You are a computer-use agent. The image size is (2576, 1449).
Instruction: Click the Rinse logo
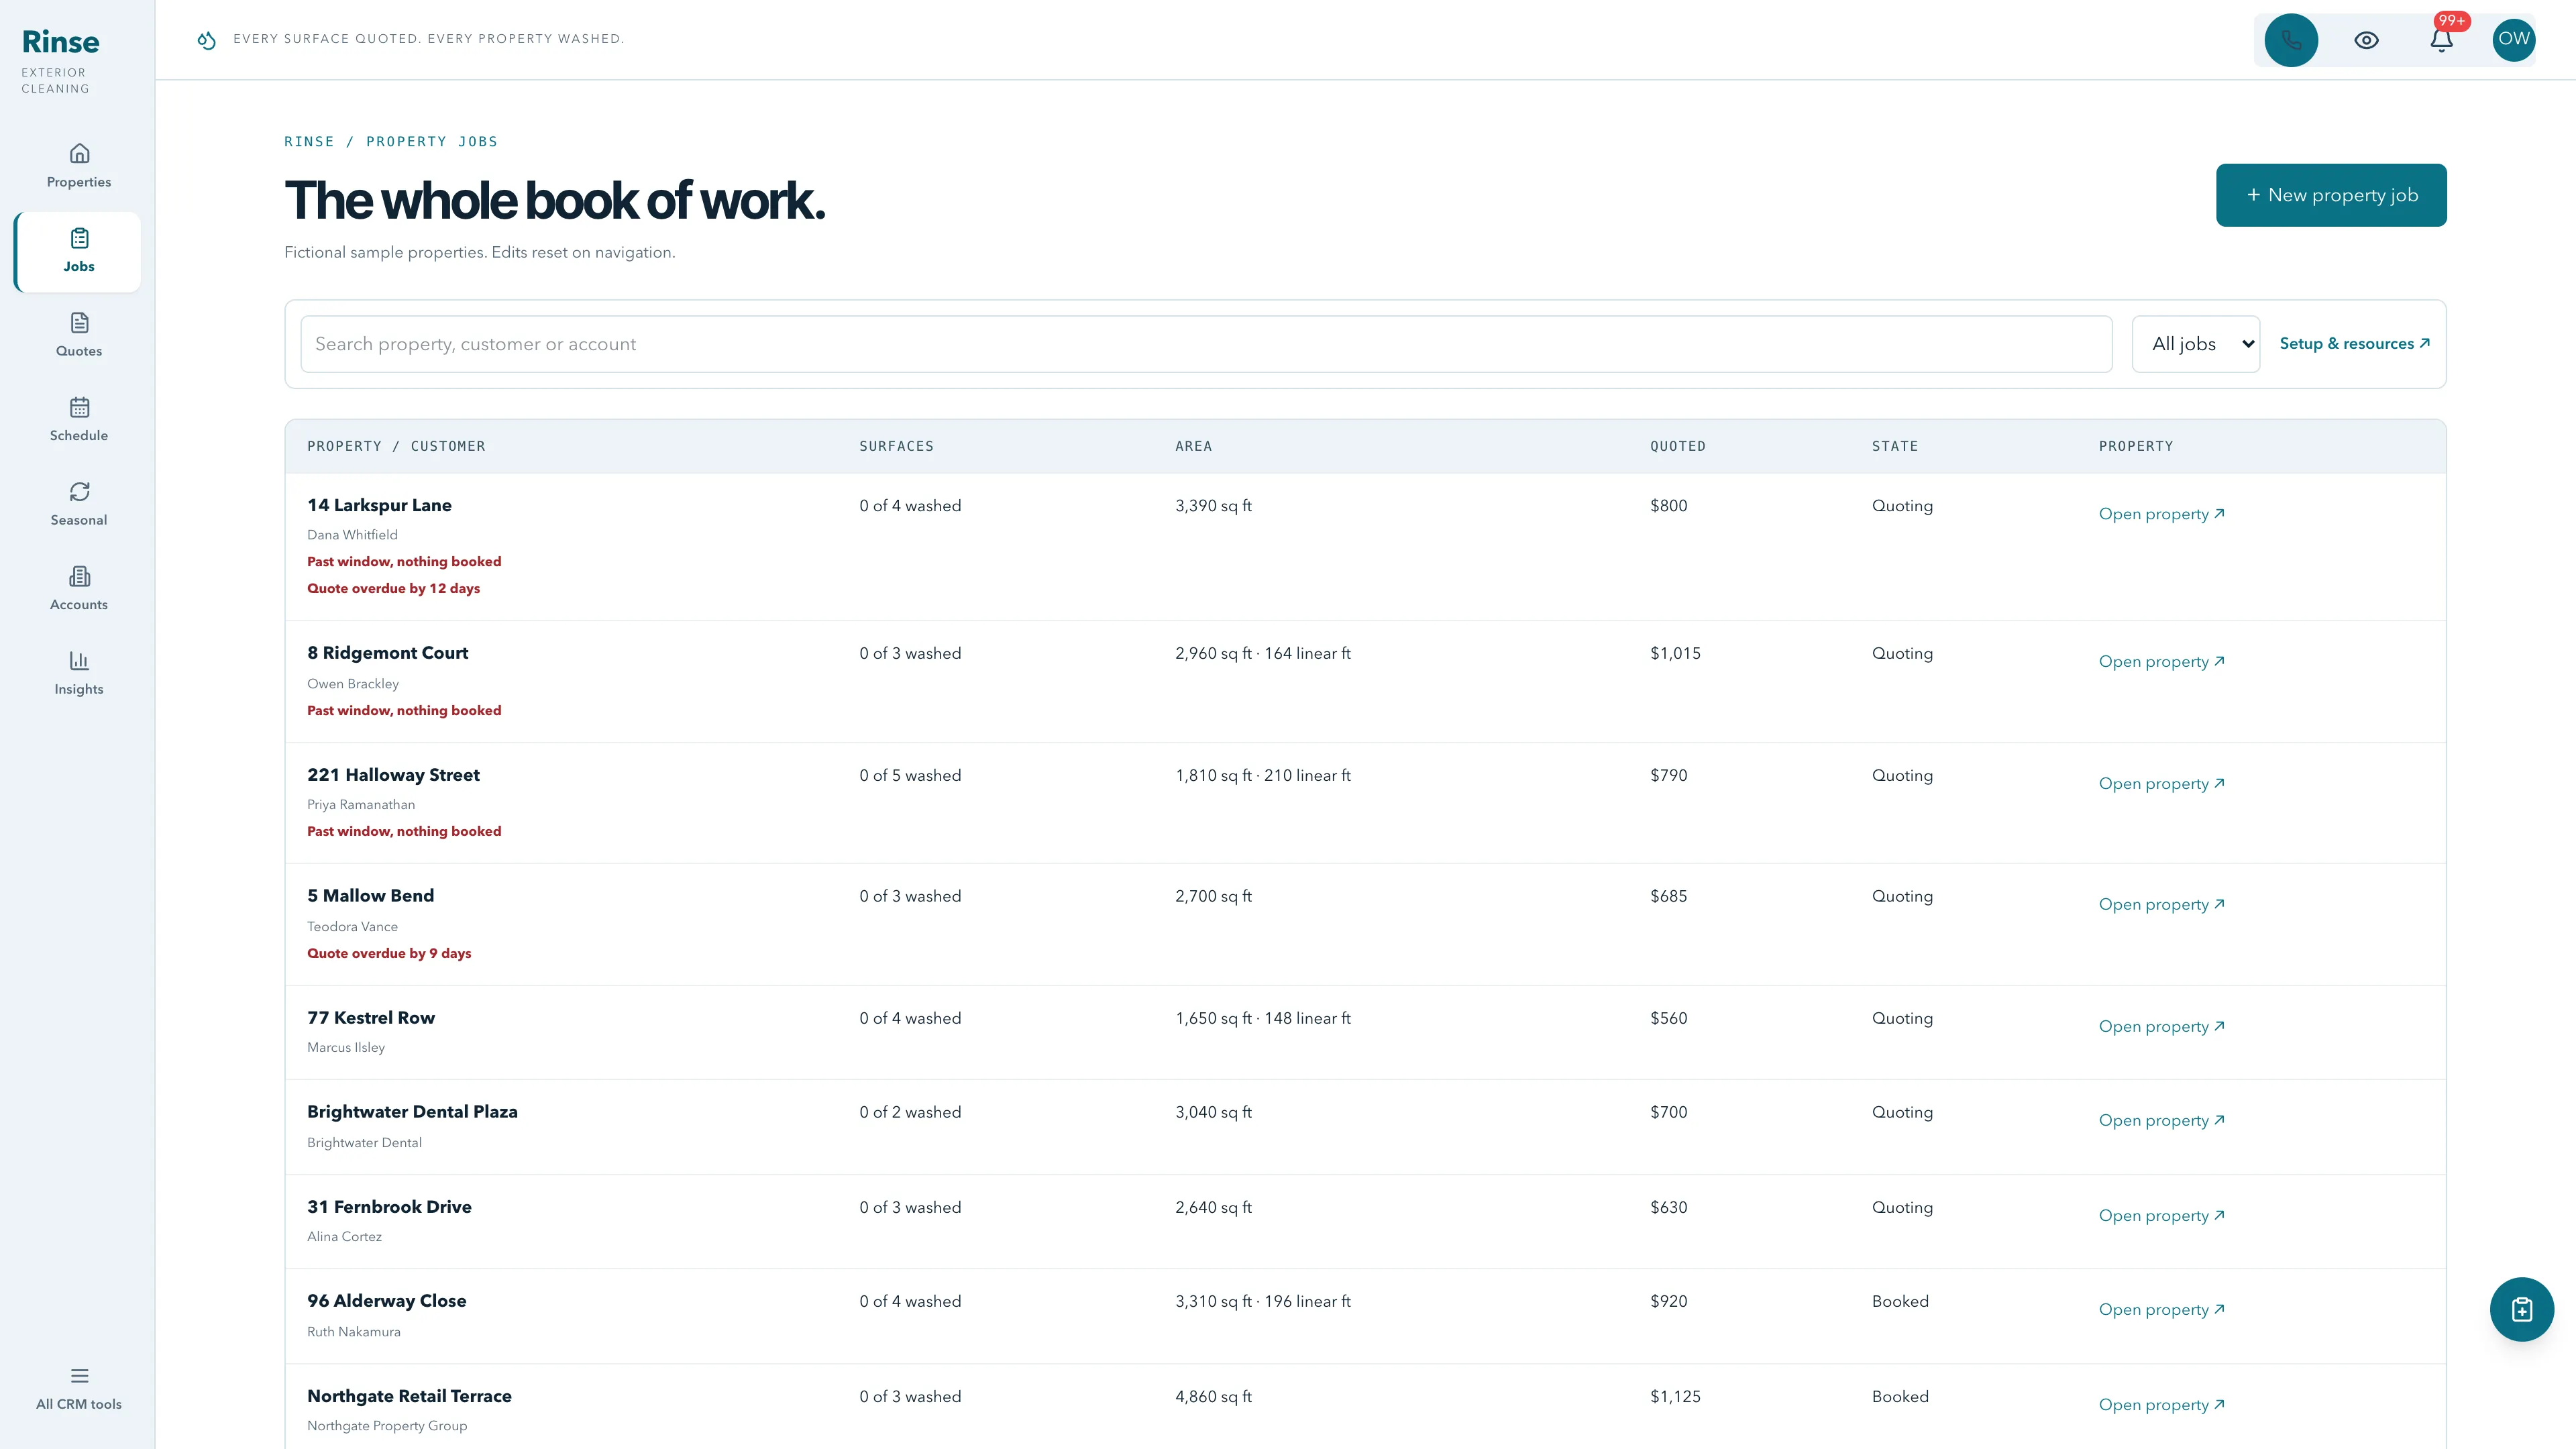60,42
